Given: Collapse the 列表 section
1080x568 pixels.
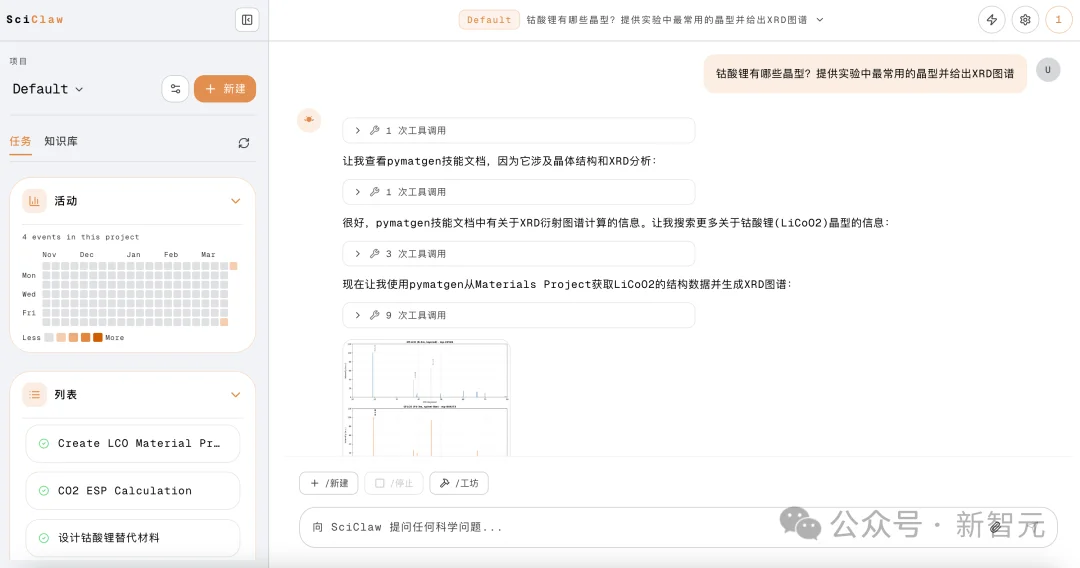Looking at the screenshot, I should pos(236,395).
